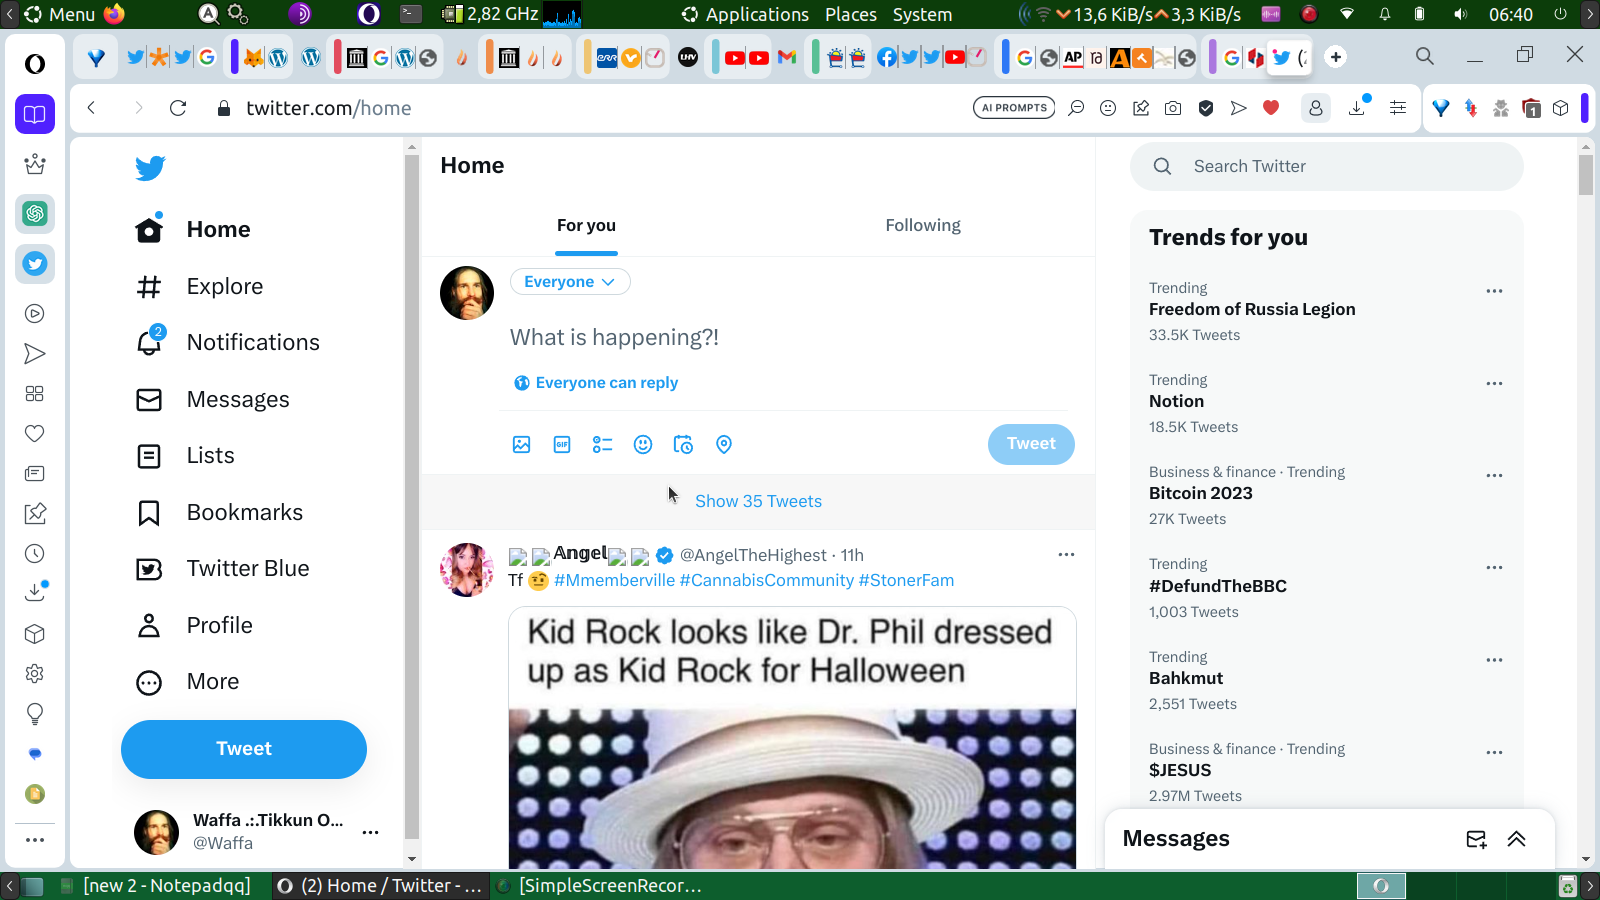Viewport: 1600px width, 900px height.
Task: Tag a location in the tweet
Action: [x=724, y=445]
